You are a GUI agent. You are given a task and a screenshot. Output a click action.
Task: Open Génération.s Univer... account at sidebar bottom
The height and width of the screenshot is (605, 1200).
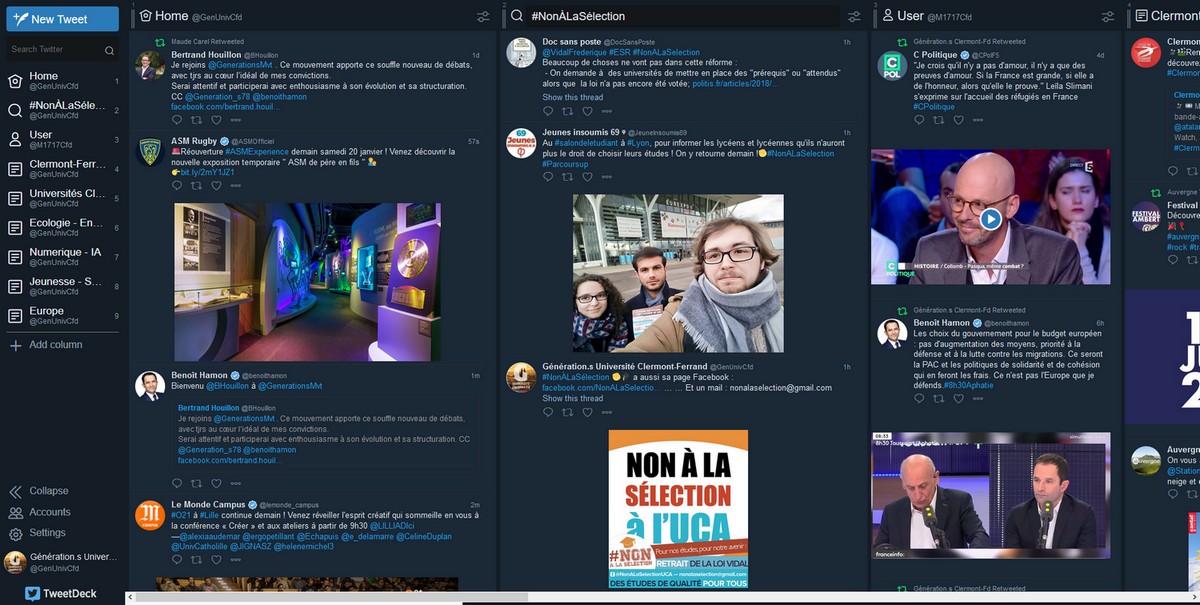click(x=62, y=561)
